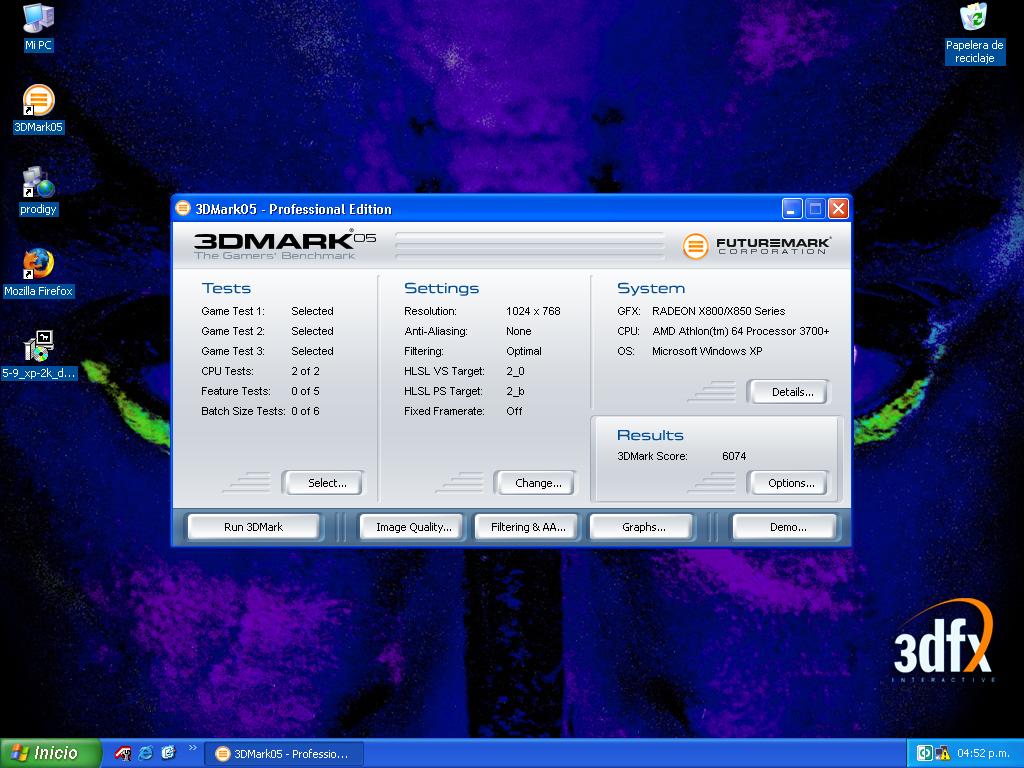Click 3DMark05 taskbar window button
This screenshot has width=1024, height=768.
pyautogui.click(x=284, y=754)
